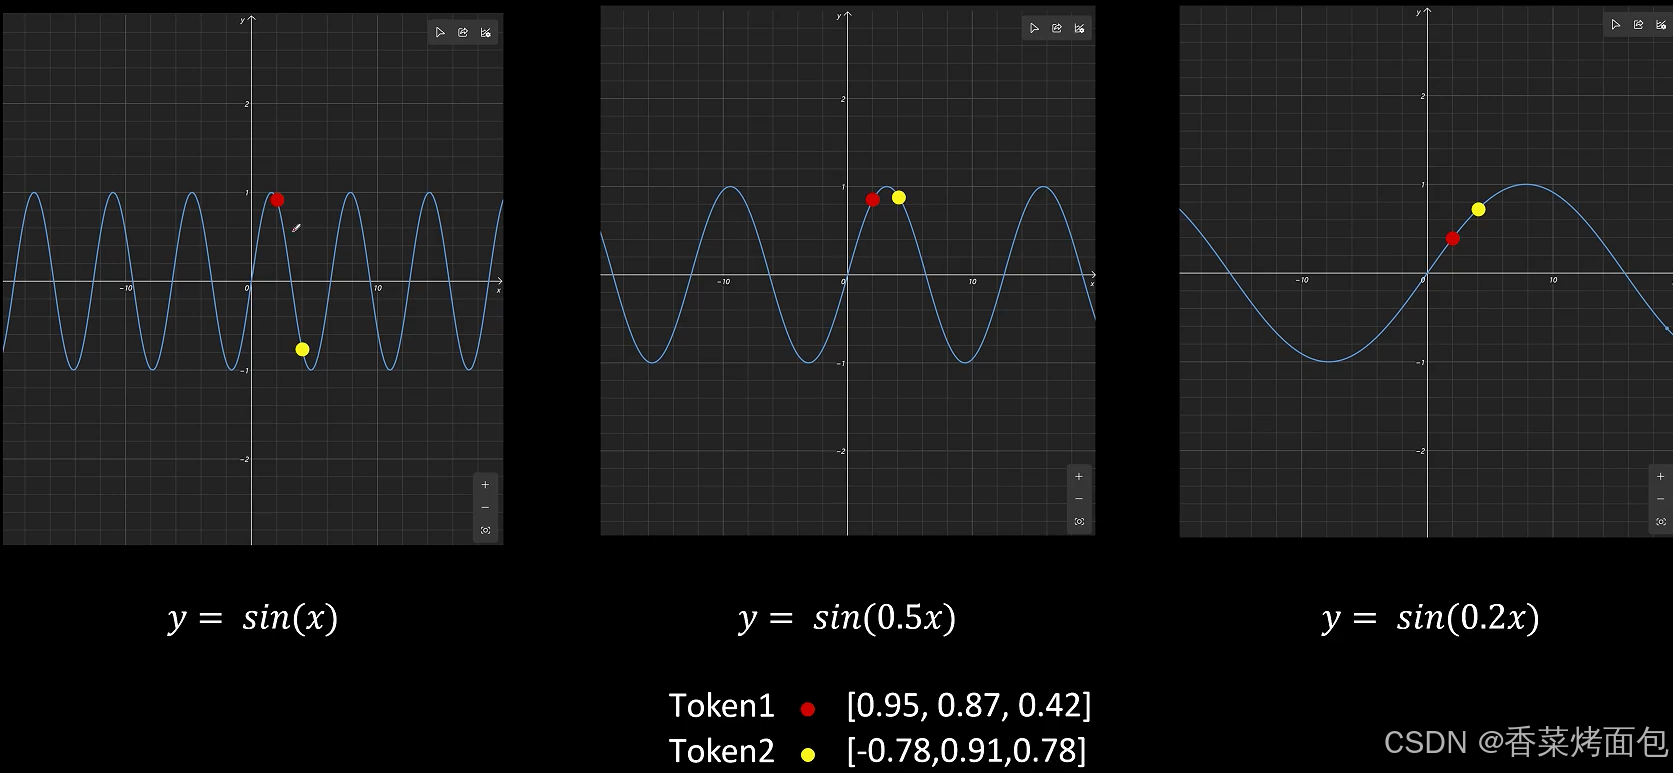Image resolution: width=1673 pixels, height=773 pixels.
Task: Zoom in on the sin(x) graph
Action: pyautogui.click(x=486, y=485)
